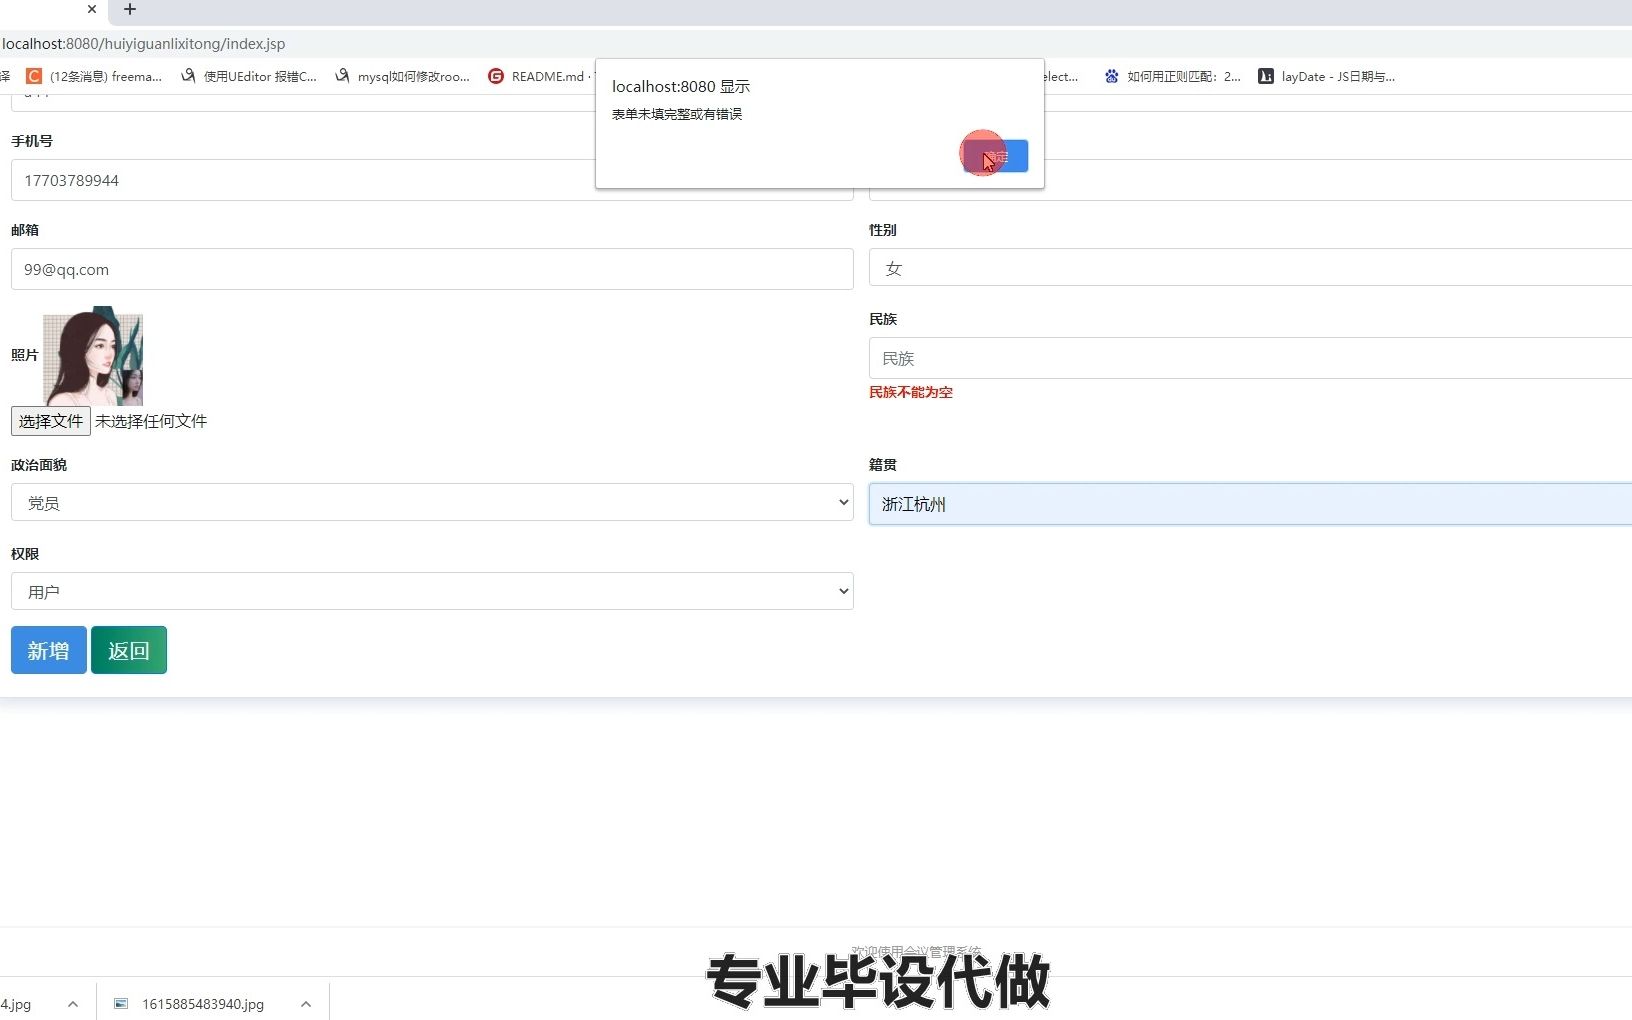Image resolution: width=1632 pixels, height=1020 pixels.
Task: Click the gender field showing 女
Action: coord(1250,268)
